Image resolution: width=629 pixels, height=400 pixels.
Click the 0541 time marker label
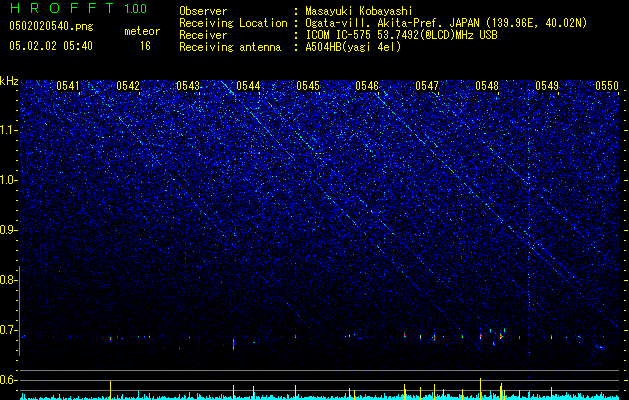coord(68,86)
